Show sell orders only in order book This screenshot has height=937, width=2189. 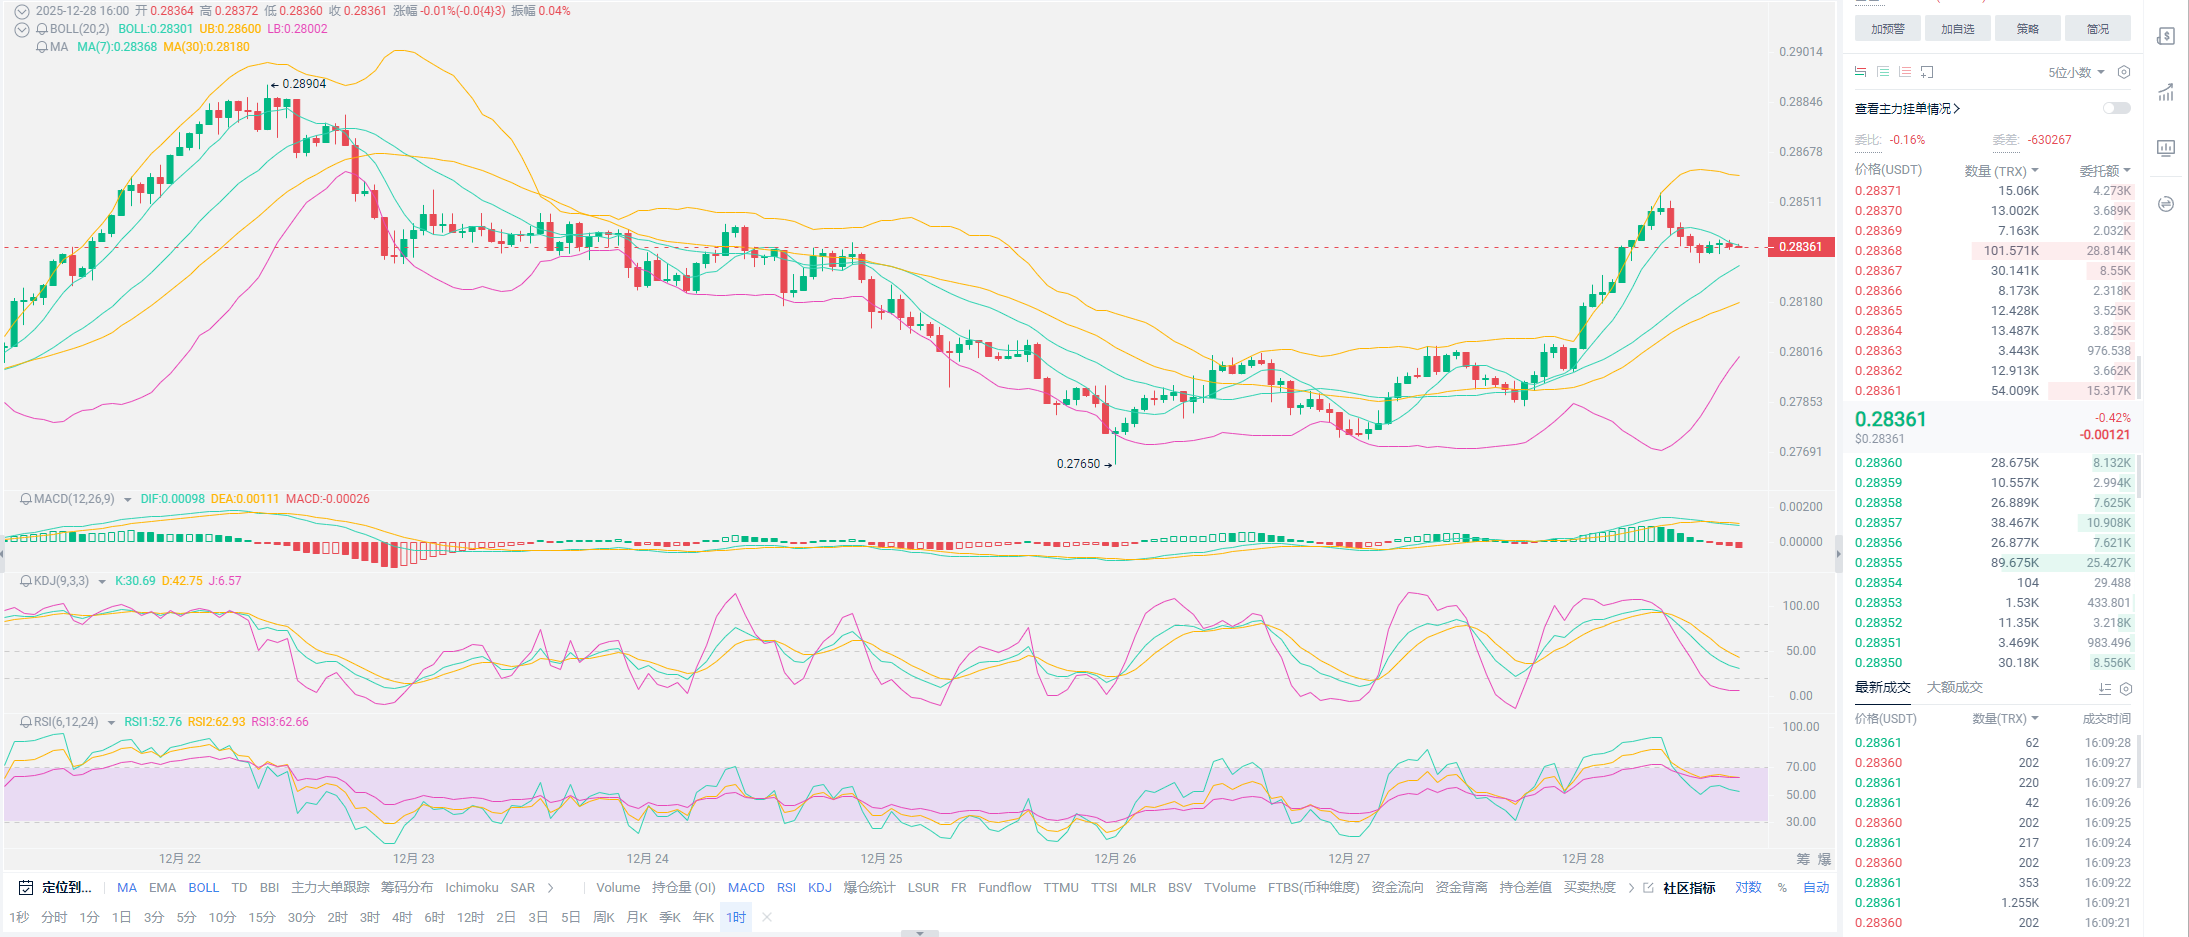coord(1905,72)
